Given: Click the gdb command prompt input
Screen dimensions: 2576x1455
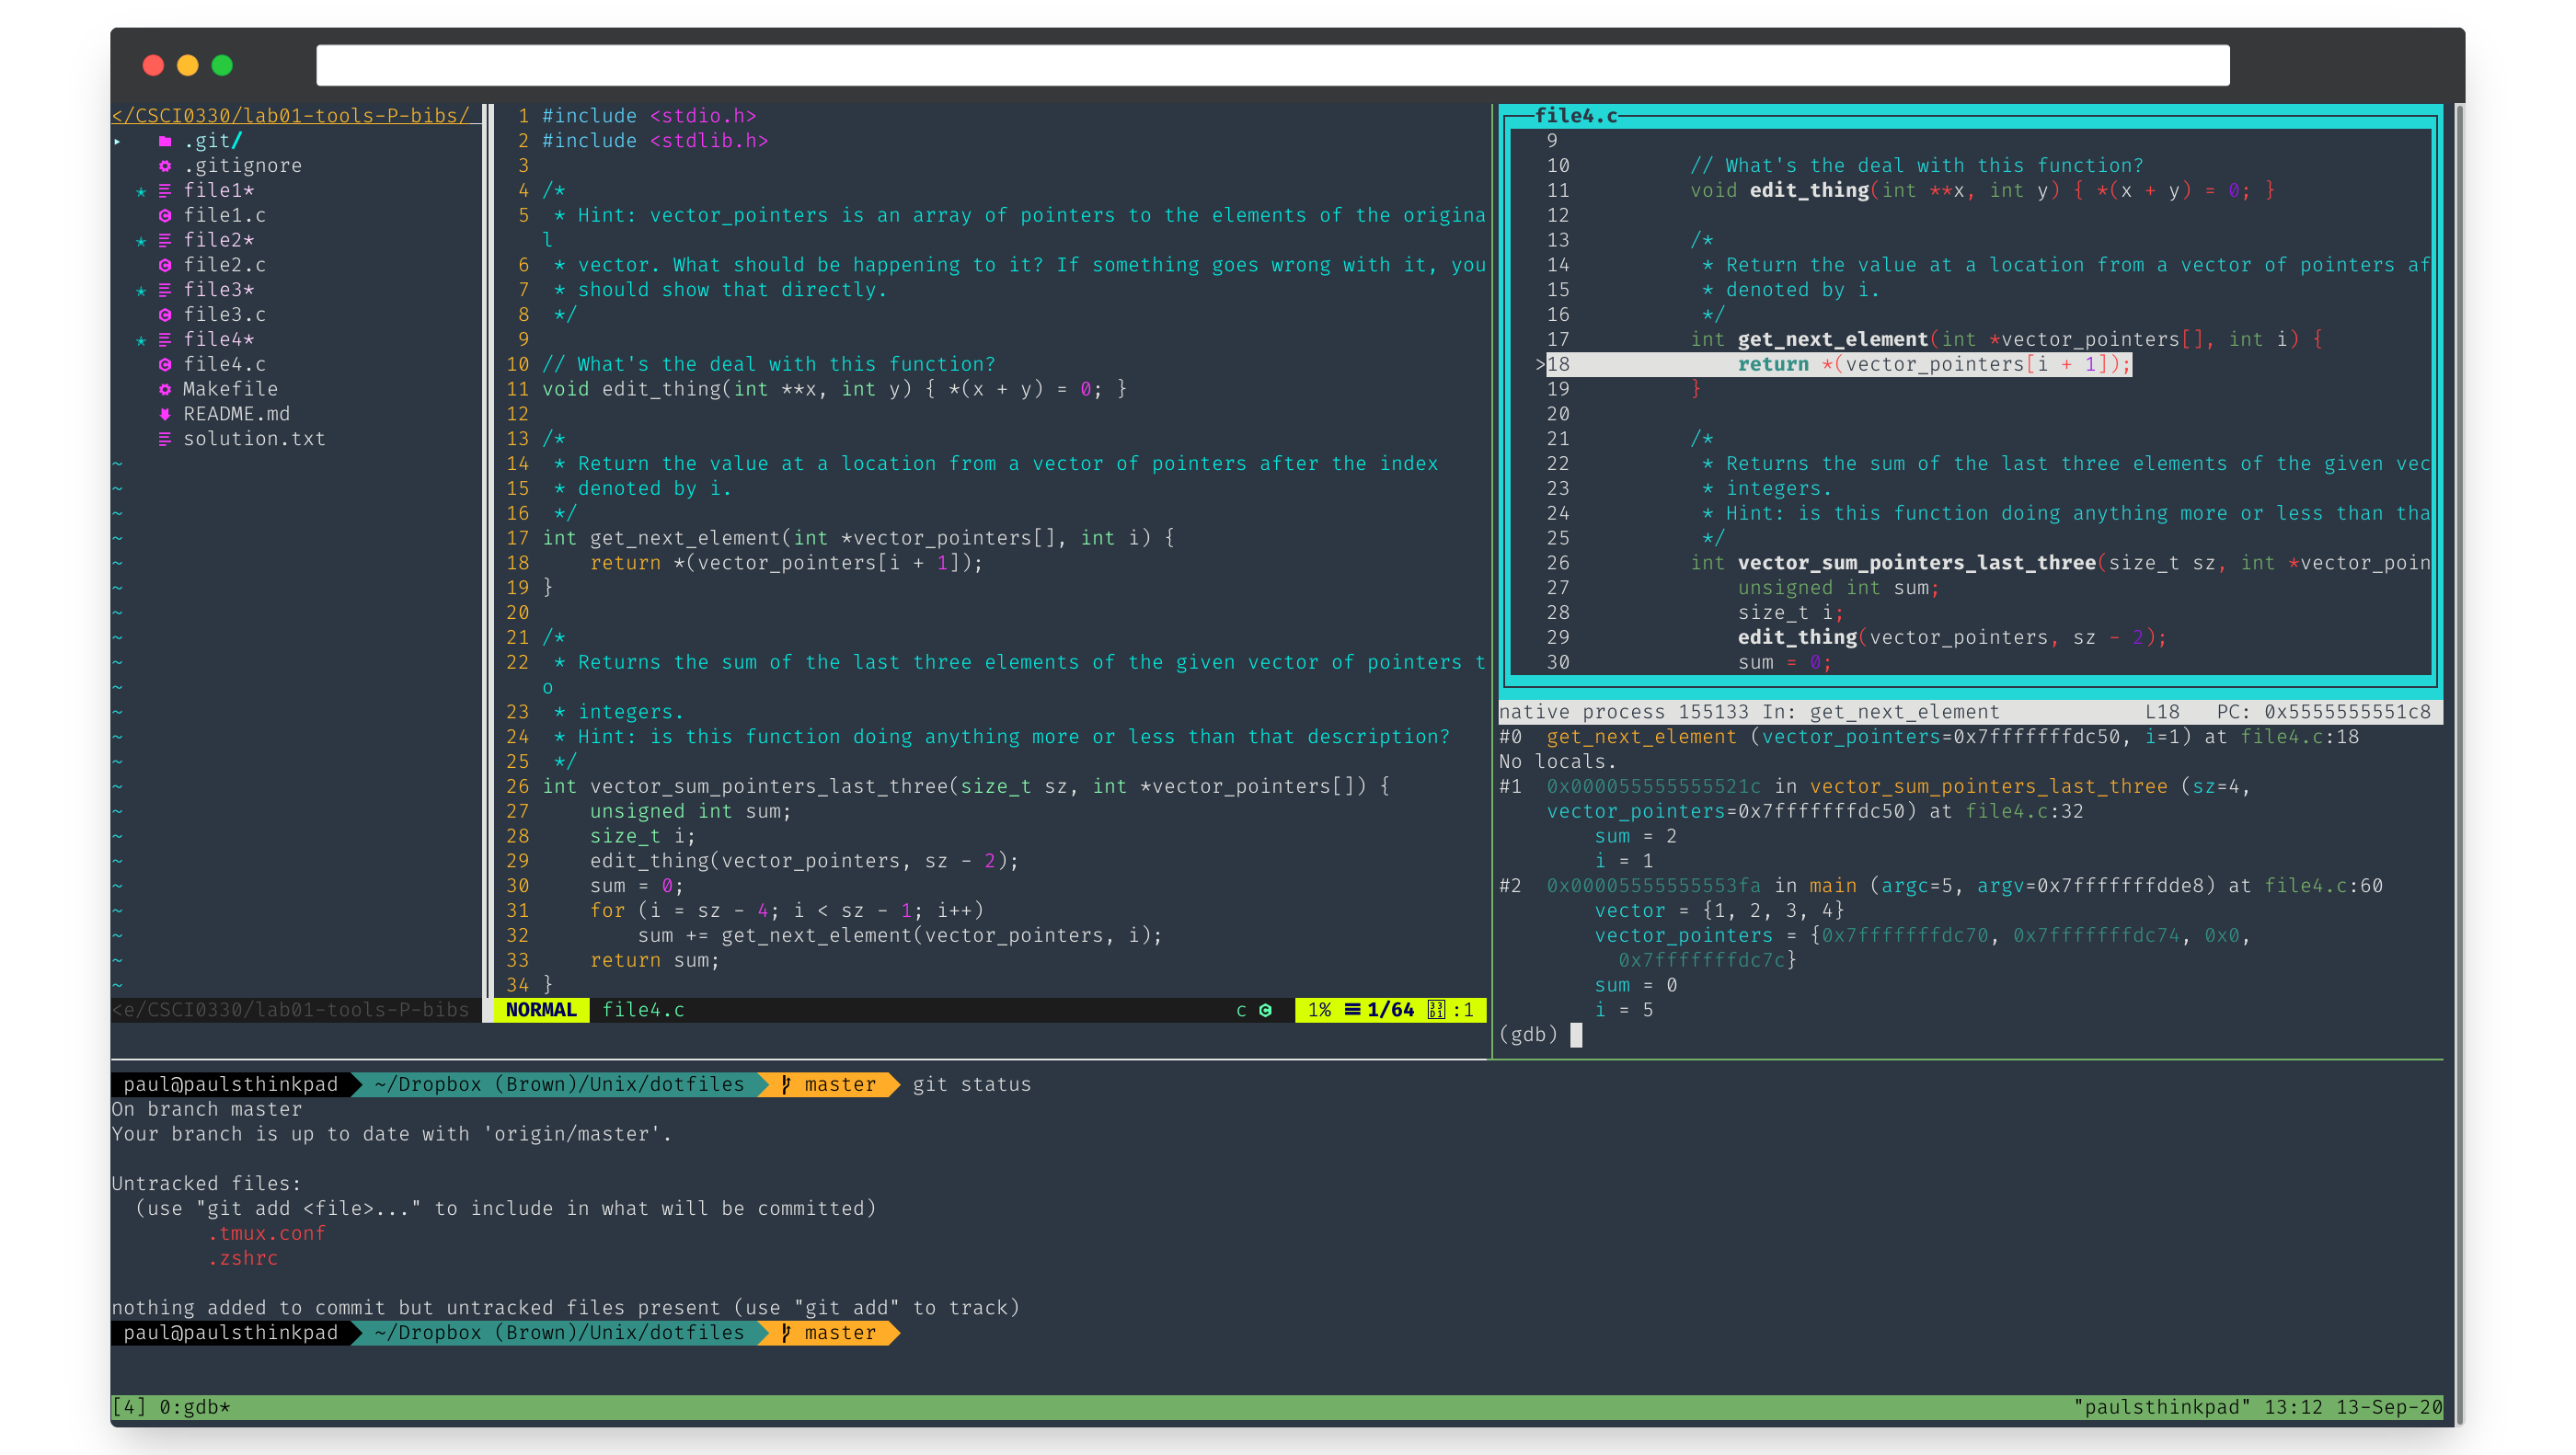Looking at the screenshot, I should pyautogui.click(x=1576, y=1035).
